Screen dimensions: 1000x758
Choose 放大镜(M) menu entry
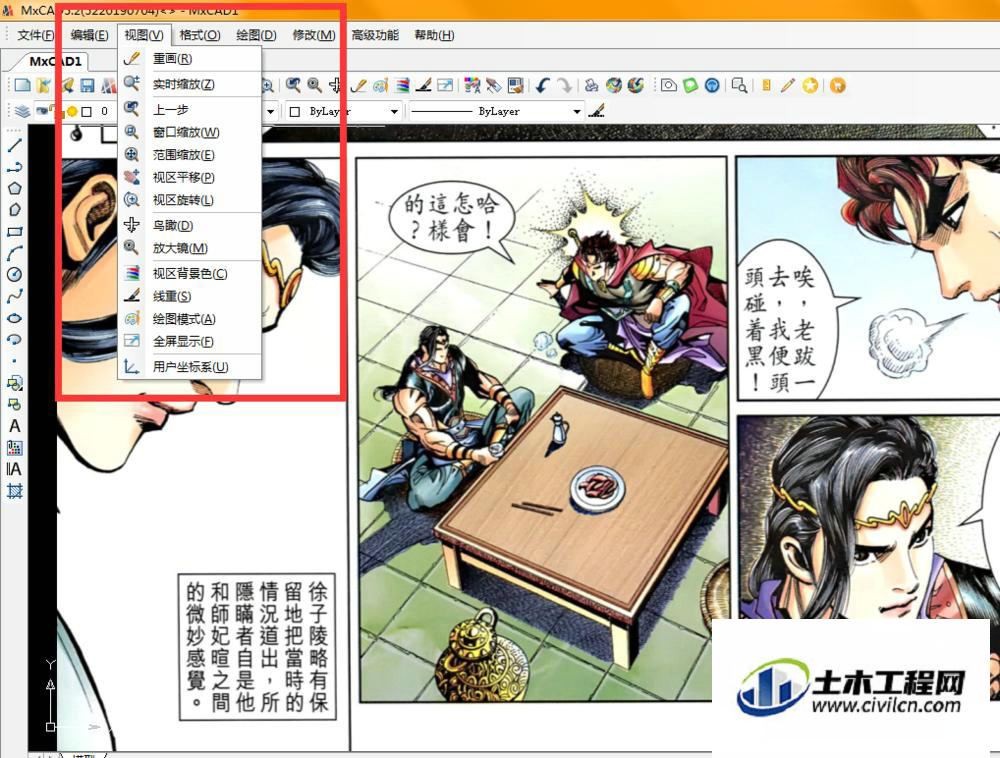[190, 248]
